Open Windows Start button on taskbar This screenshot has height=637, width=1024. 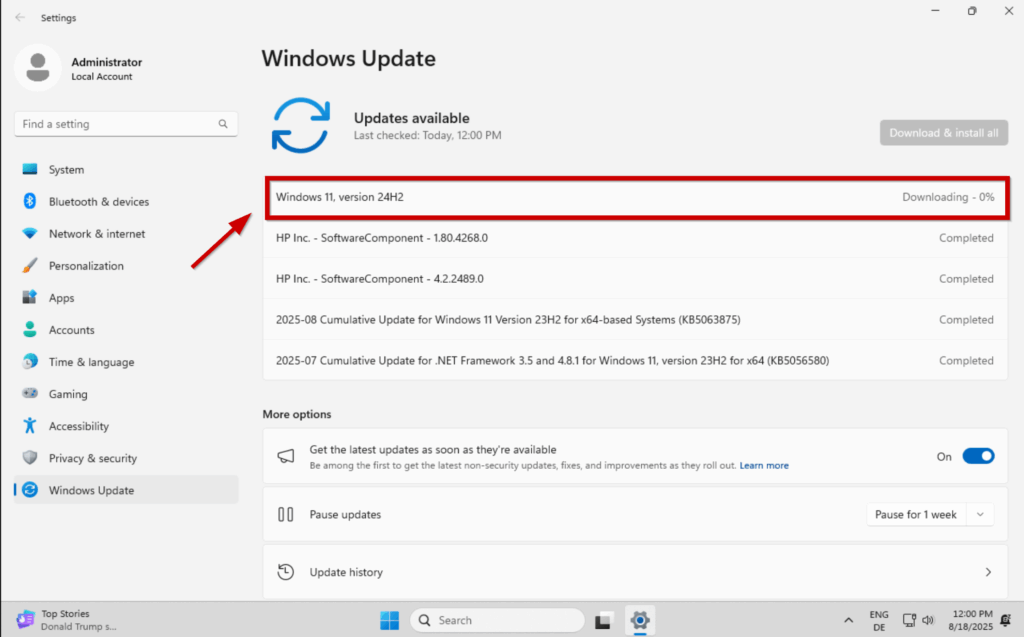[x=389, y=620]
